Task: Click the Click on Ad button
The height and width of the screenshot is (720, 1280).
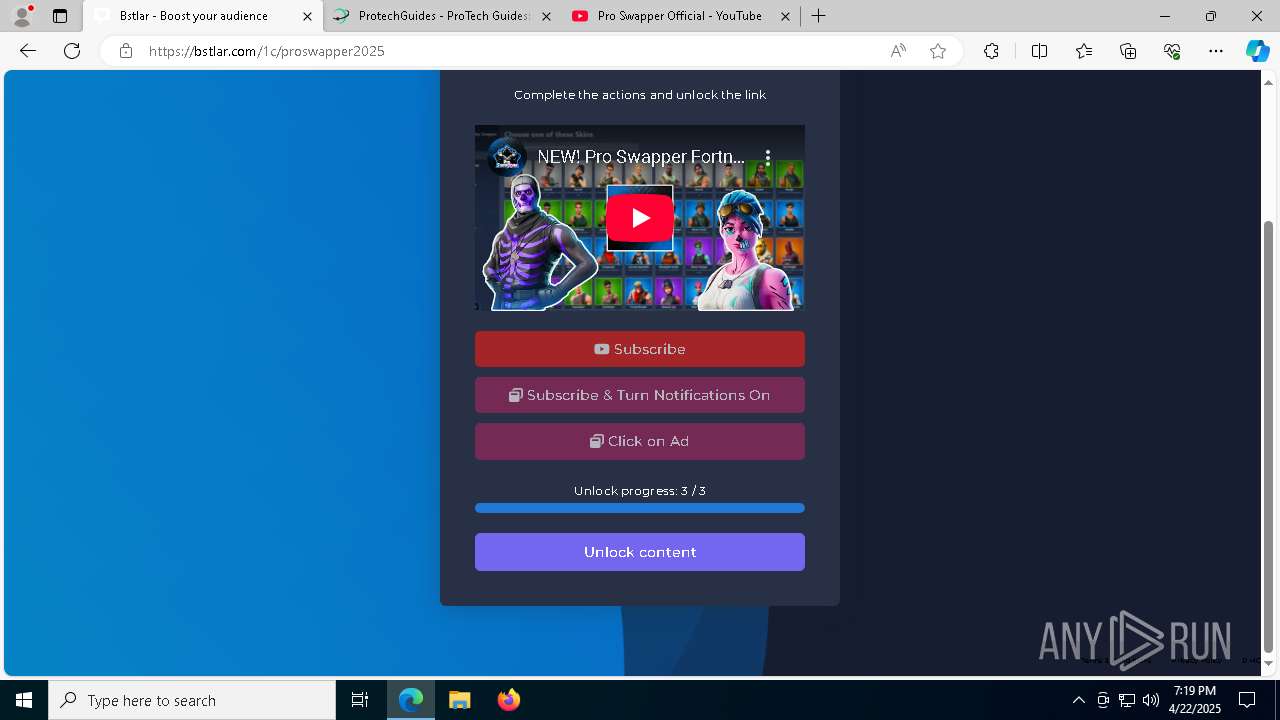Action: tap(640, 441)
